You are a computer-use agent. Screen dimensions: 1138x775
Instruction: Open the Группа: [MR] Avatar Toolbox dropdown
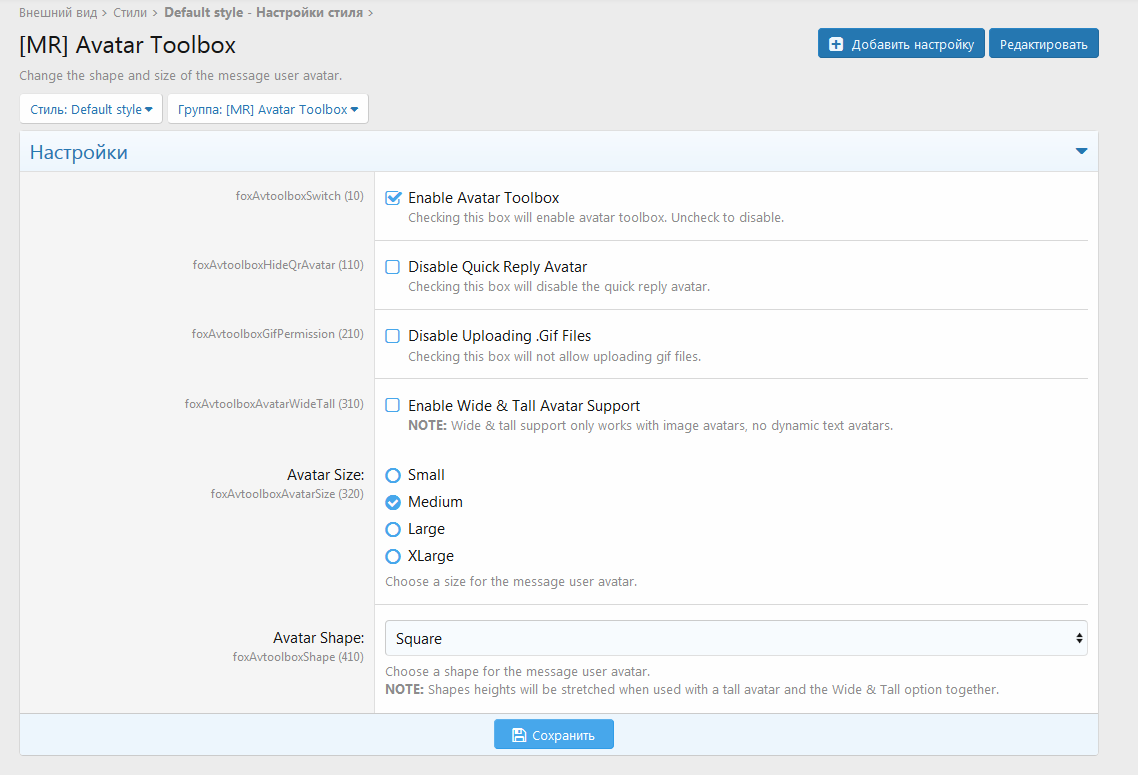[267, 109]
